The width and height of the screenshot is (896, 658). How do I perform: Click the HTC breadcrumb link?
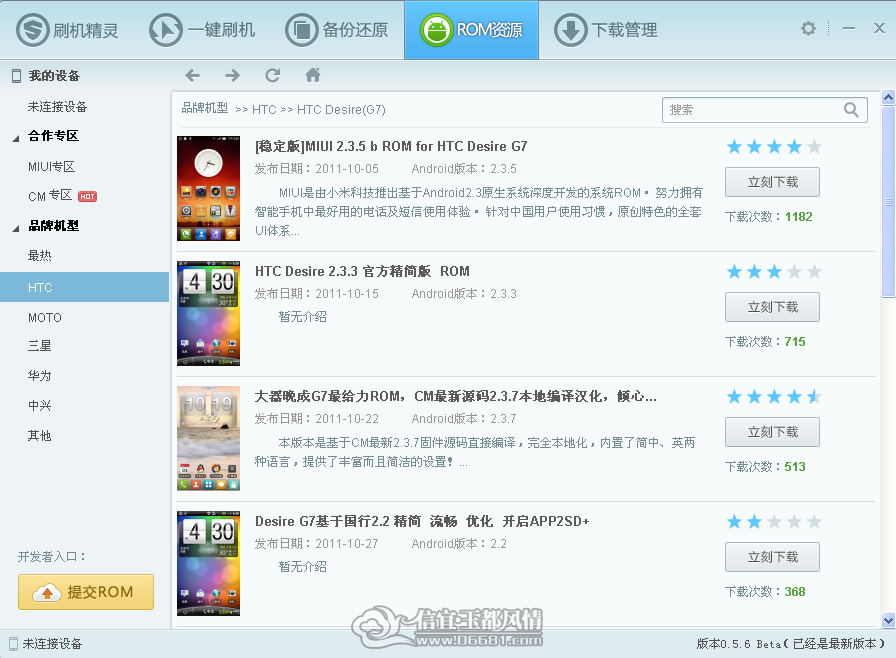264,109
